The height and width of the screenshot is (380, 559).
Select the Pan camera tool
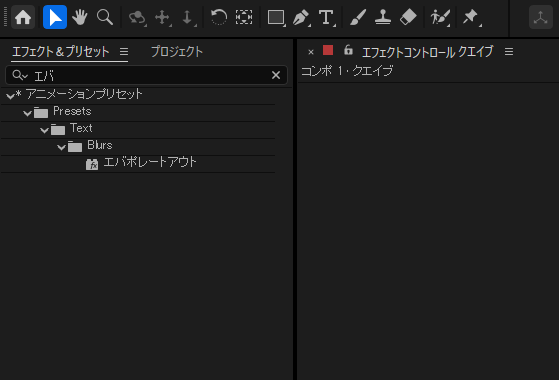point(163,17)
